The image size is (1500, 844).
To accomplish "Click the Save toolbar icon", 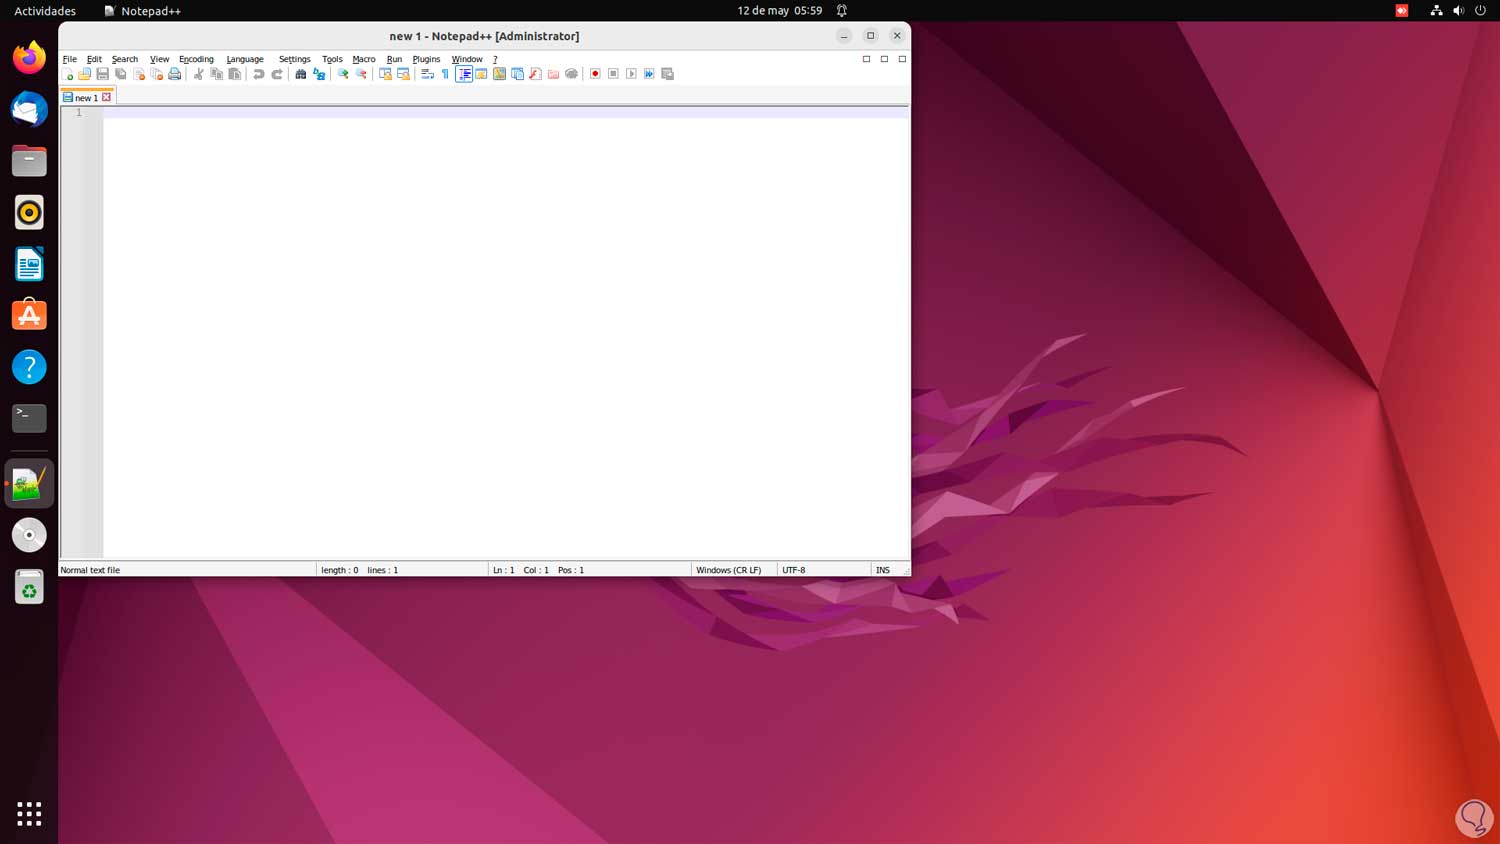I will [x=102, y=74].
